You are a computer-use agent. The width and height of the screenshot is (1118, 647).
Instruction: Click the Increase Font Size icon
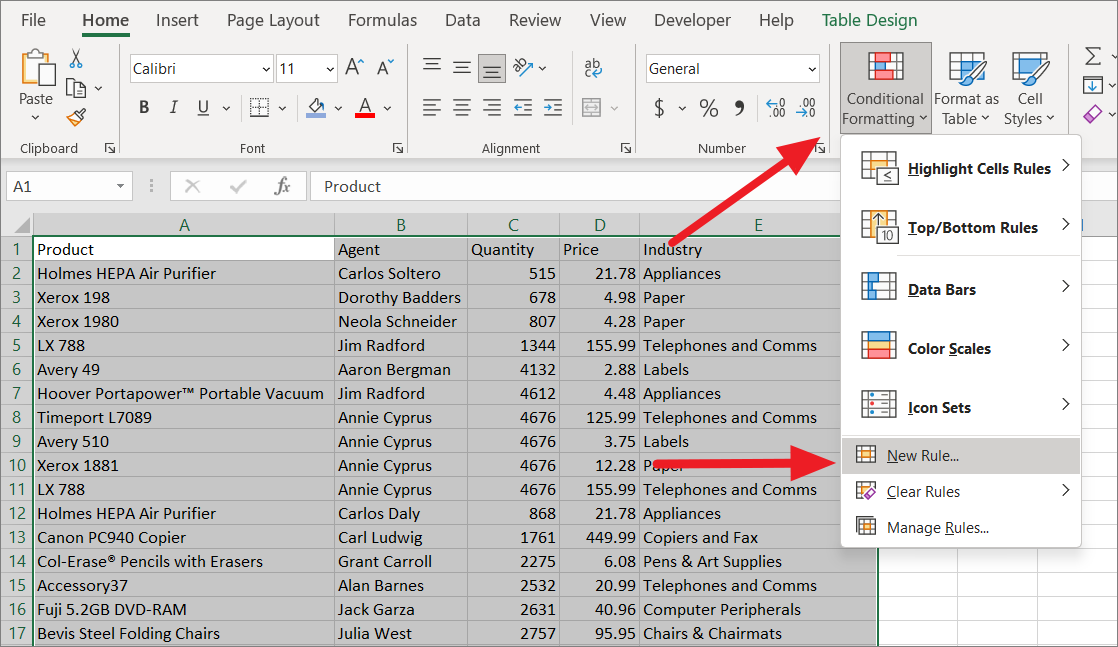[354, 68]
